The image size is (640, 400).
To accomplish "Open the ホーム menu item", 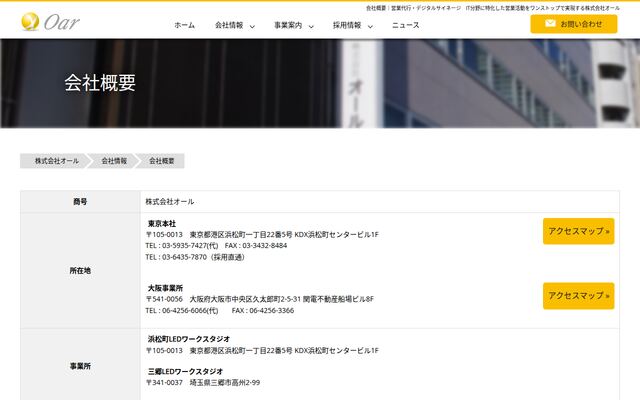I will [184, 25].
